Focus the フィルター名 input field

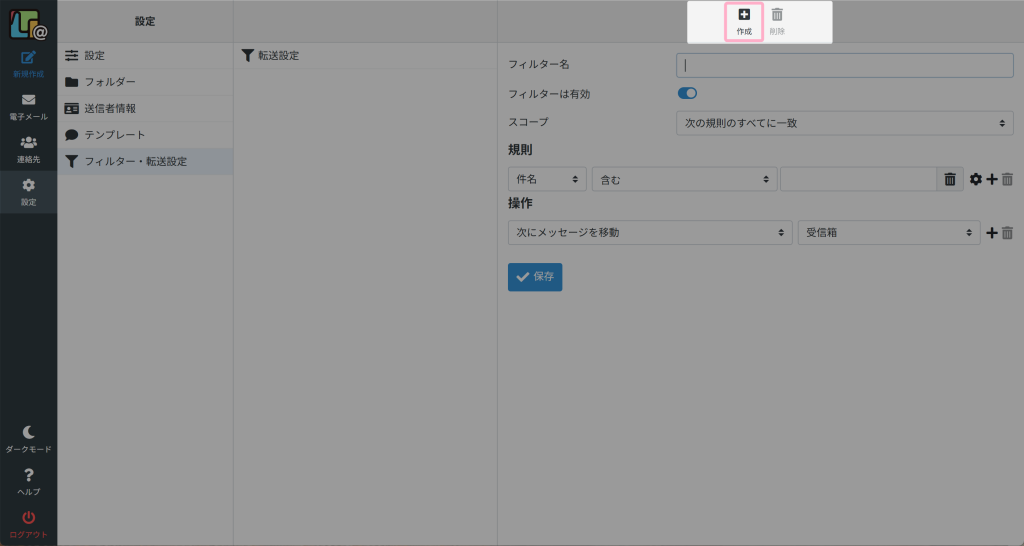point(844,65)
